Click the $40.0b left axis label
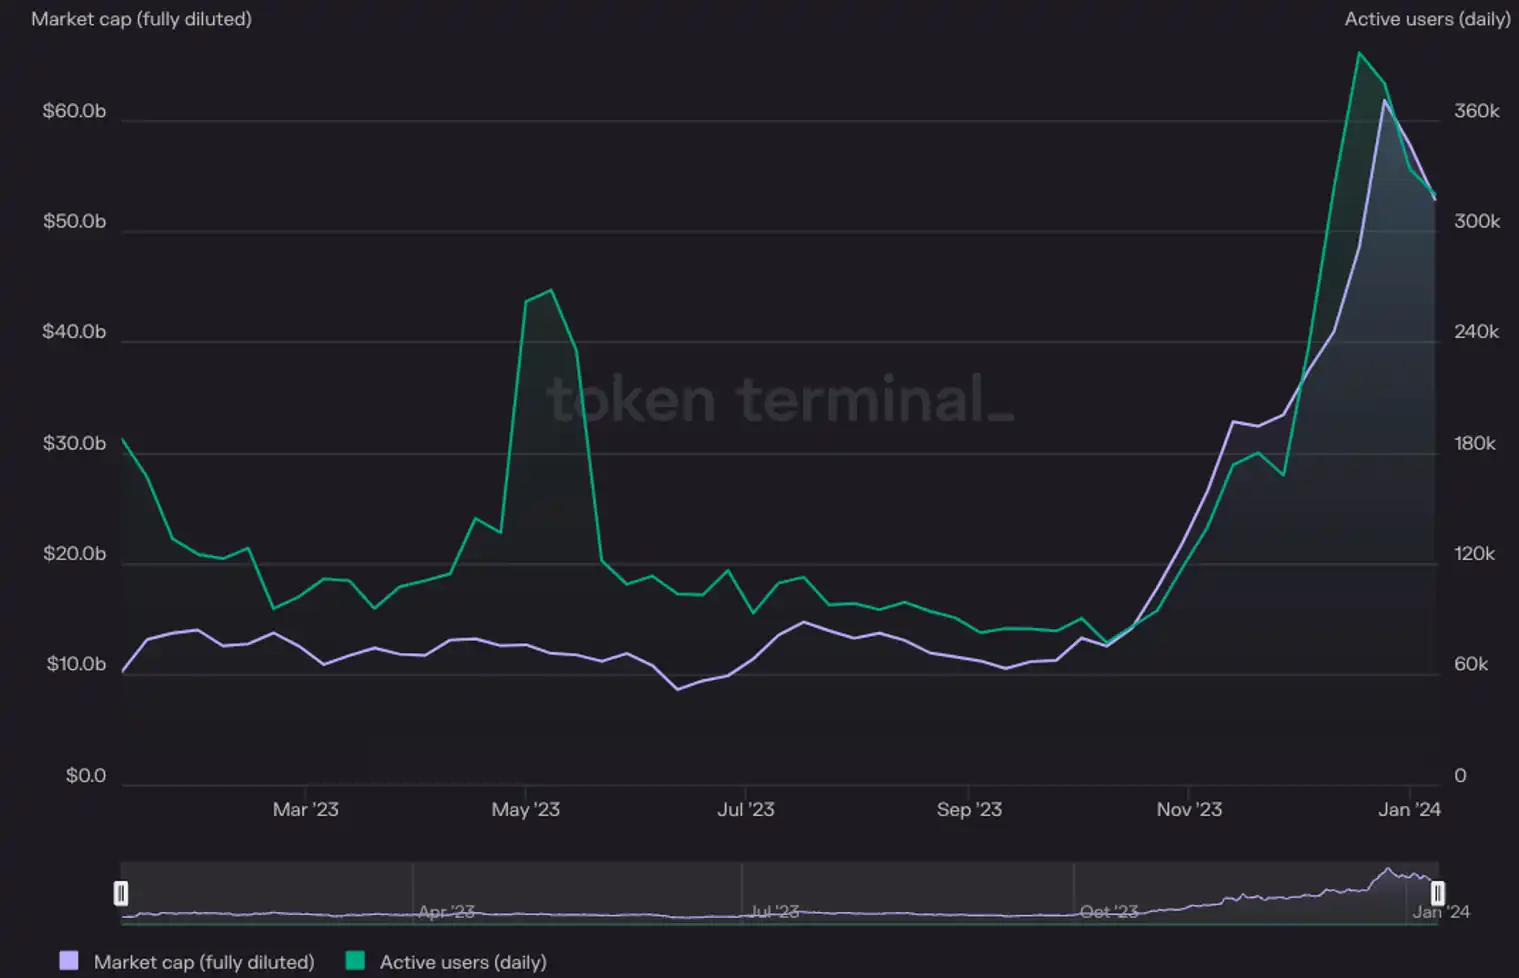This screenshot has height=978, width=1519. point(74,332)
